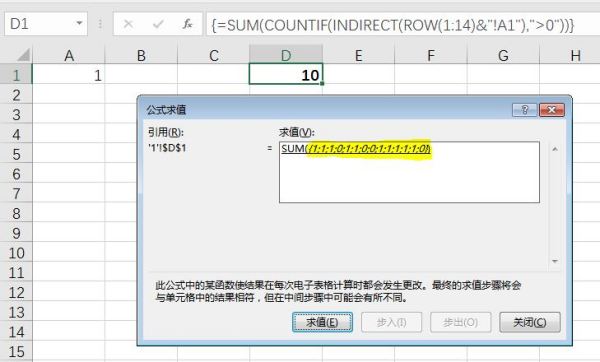Select row 2 header
The width and height of the screenshot is (600, 362).
pos(16,95)
